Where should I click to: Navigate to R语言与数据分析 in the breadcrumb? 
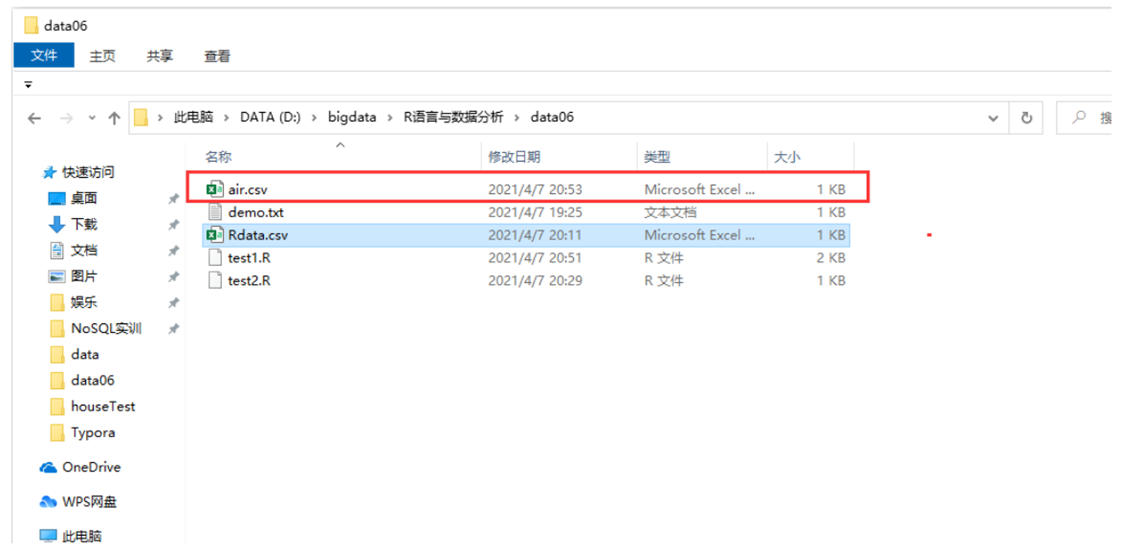pyautogui.click(x=454, y=118)
